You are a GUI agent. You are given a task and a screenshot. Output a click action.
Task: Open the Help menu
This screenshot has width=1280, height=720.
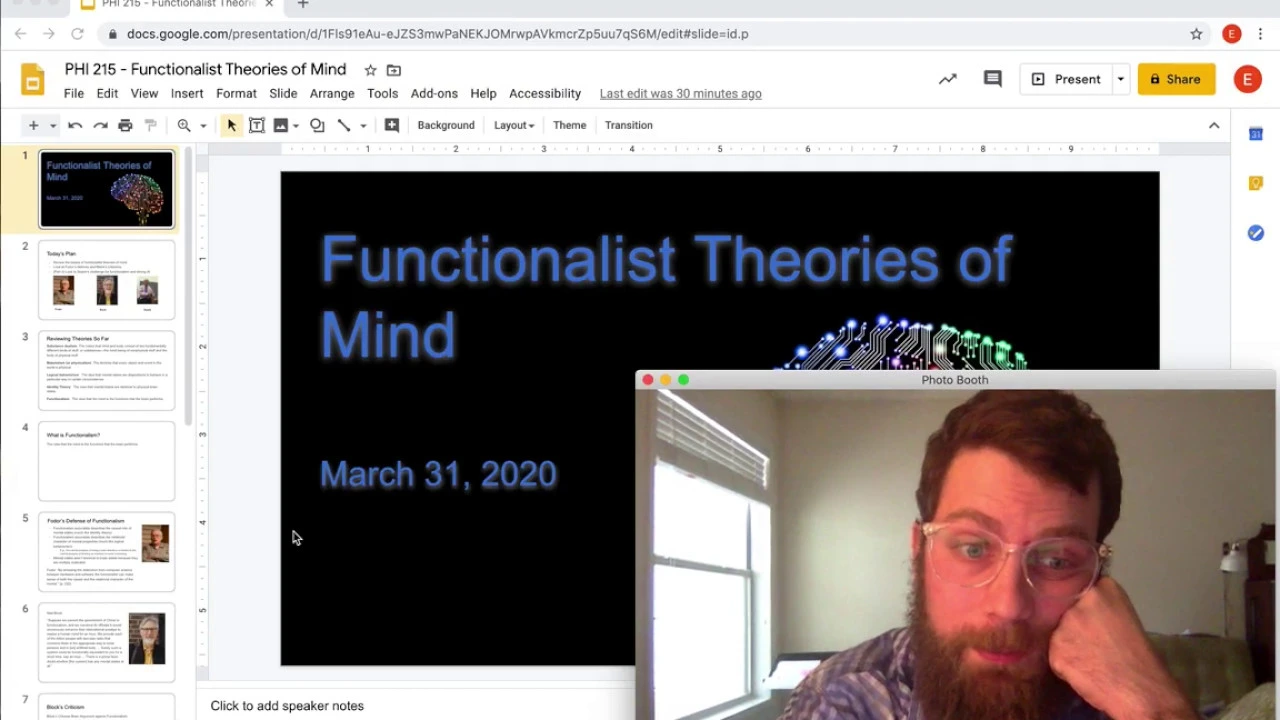click(483, 93)
